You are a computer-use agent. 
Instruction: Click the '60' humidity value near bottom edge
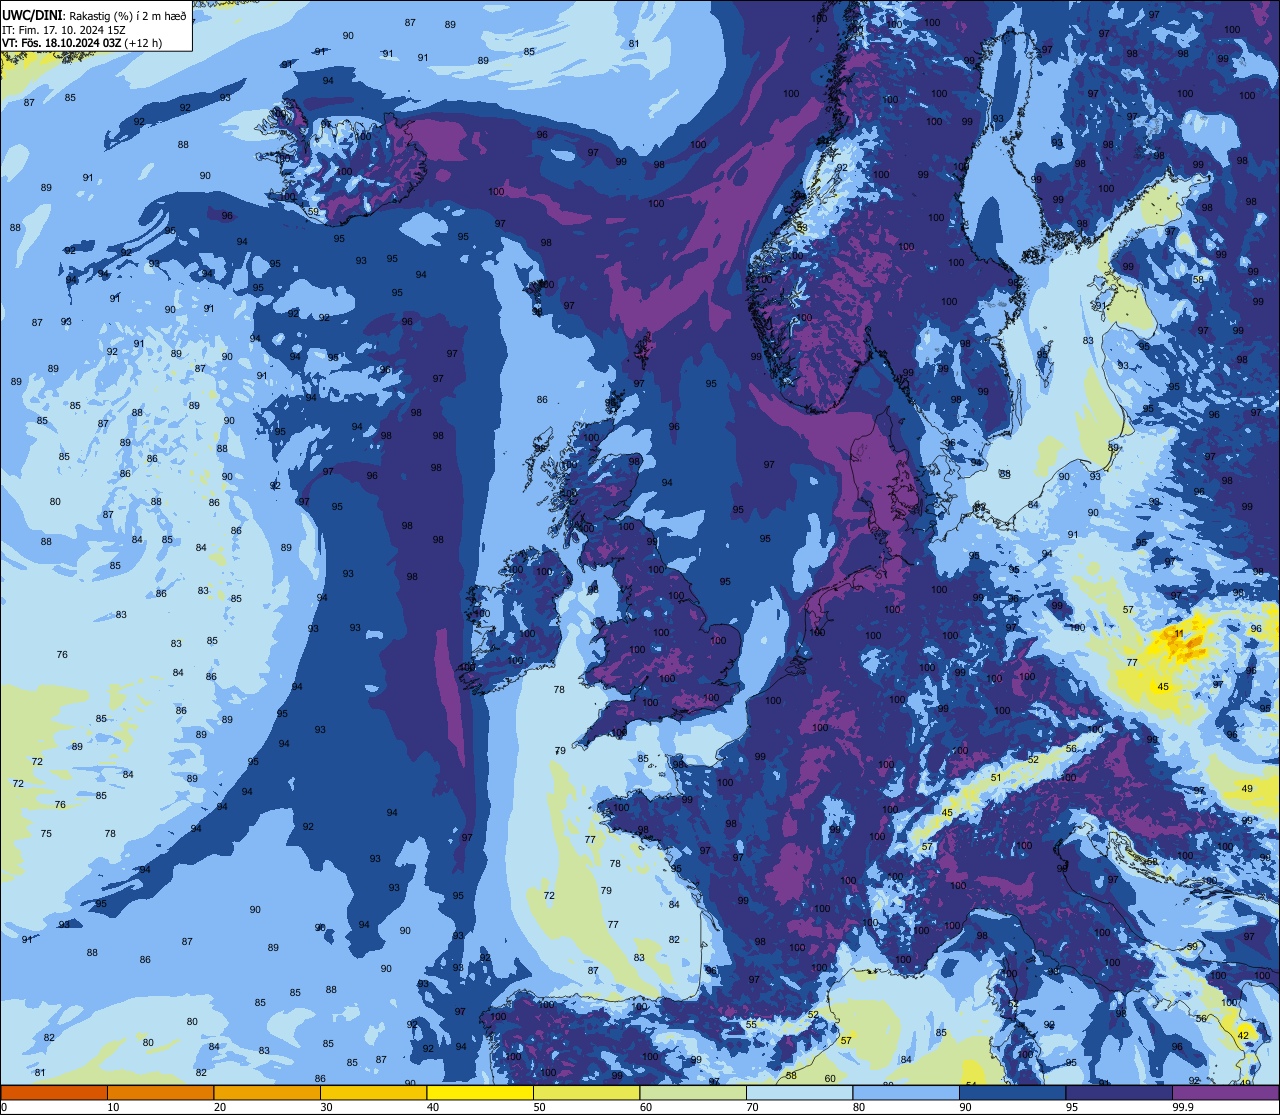pyautogui.click(x=830, y=1078)
